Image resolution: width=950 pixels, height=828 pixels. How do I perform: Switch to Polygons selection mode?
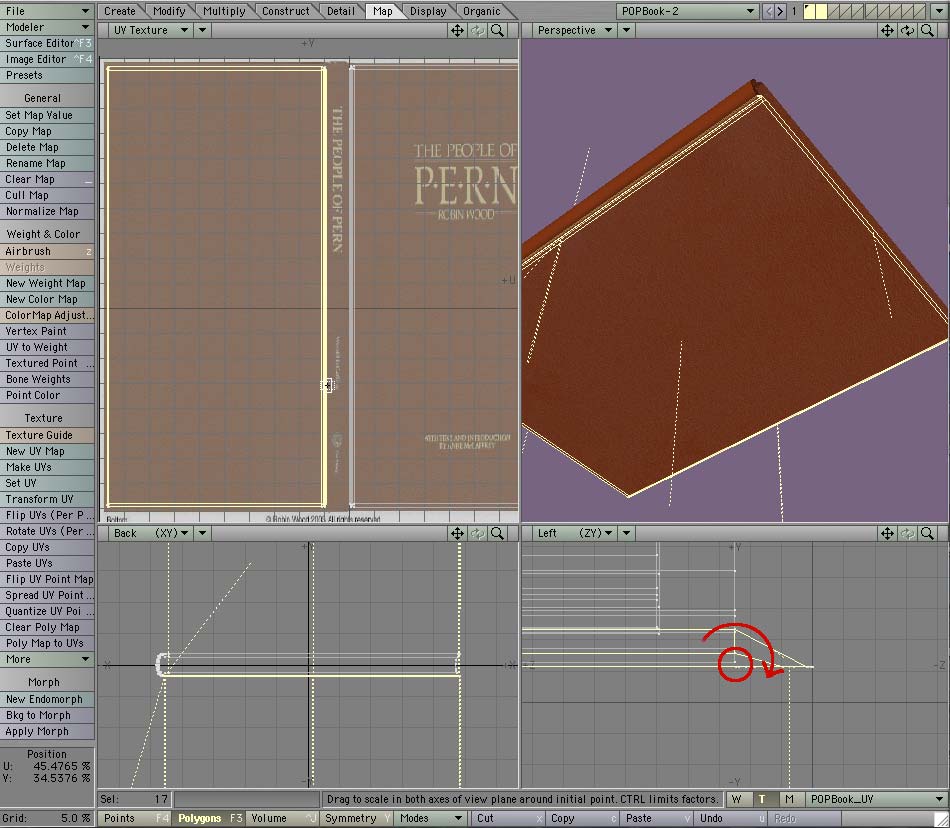click(x=209, y=818)
